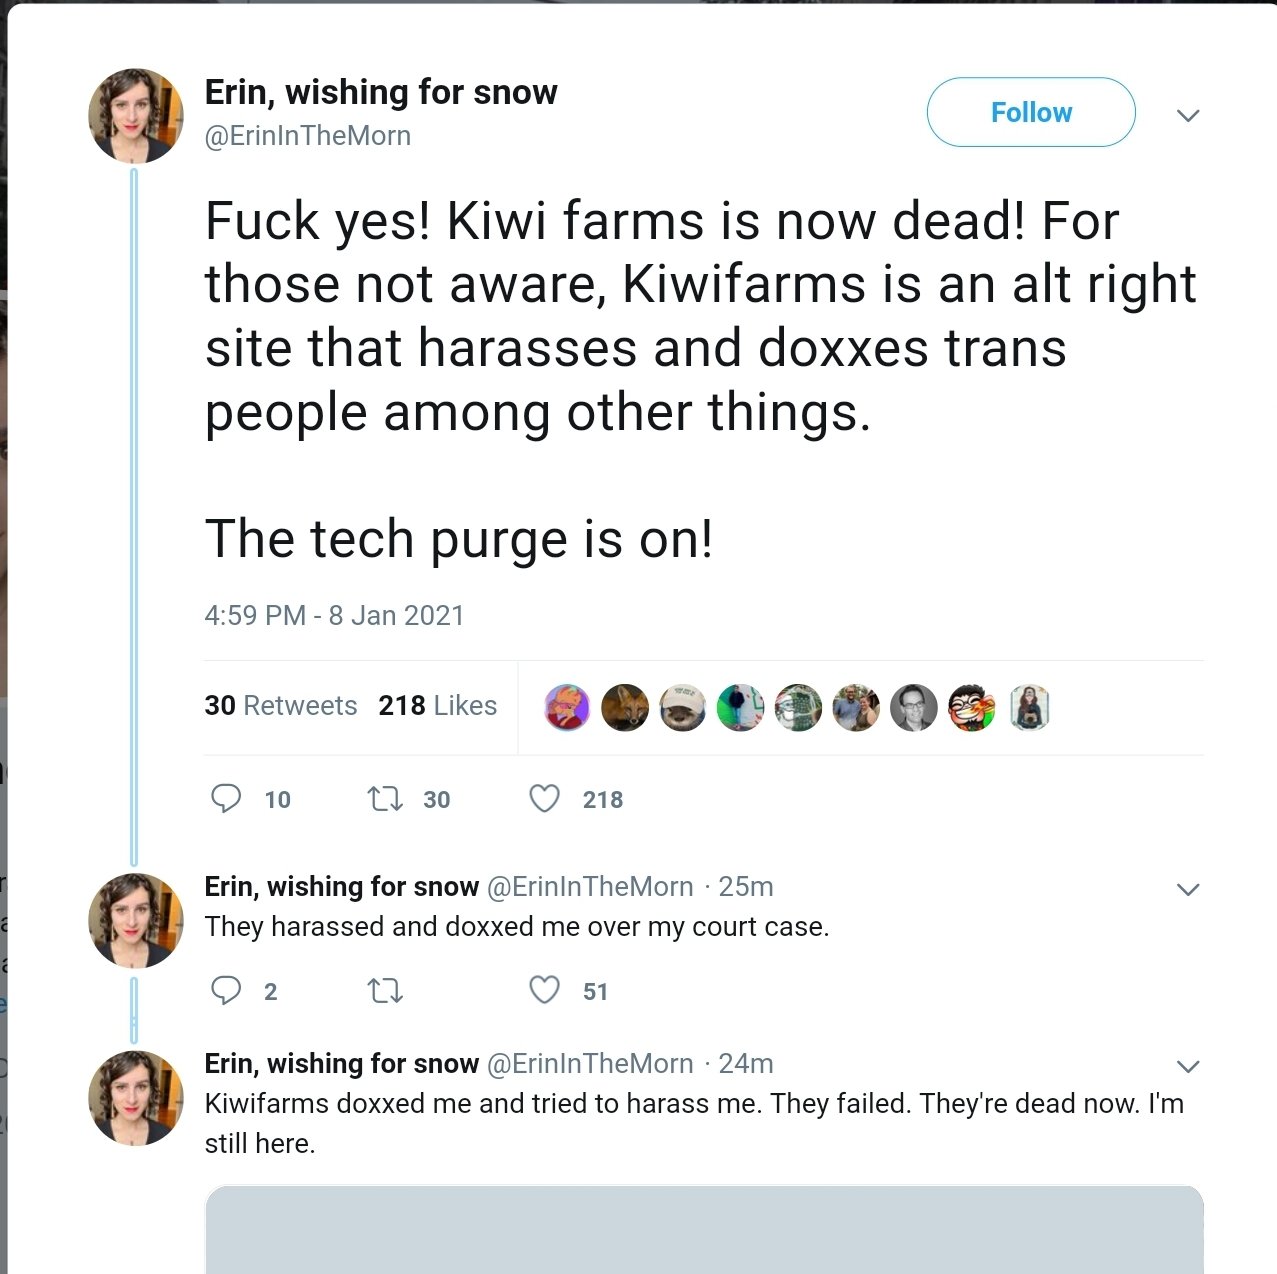Click the author avatar on the 24m reply

pyautogui.click(x=136, y=1097)
